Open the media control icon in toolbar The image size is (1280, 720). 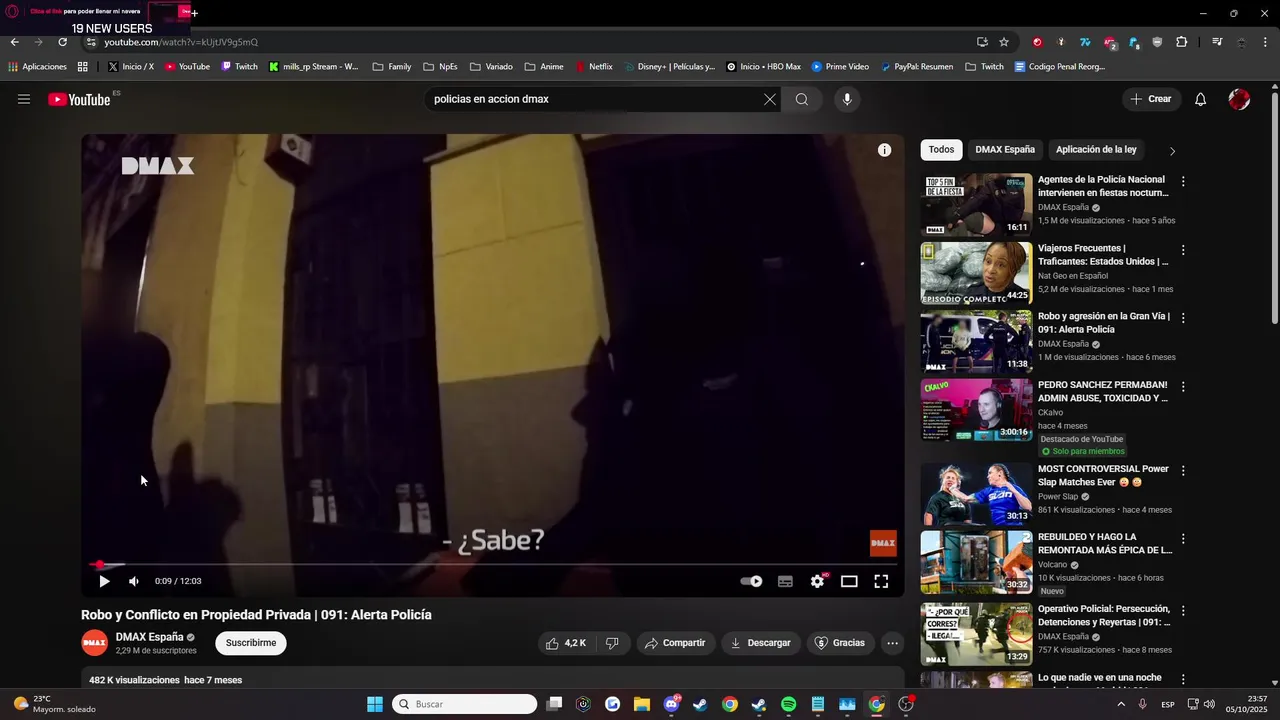click(1217, 42)
